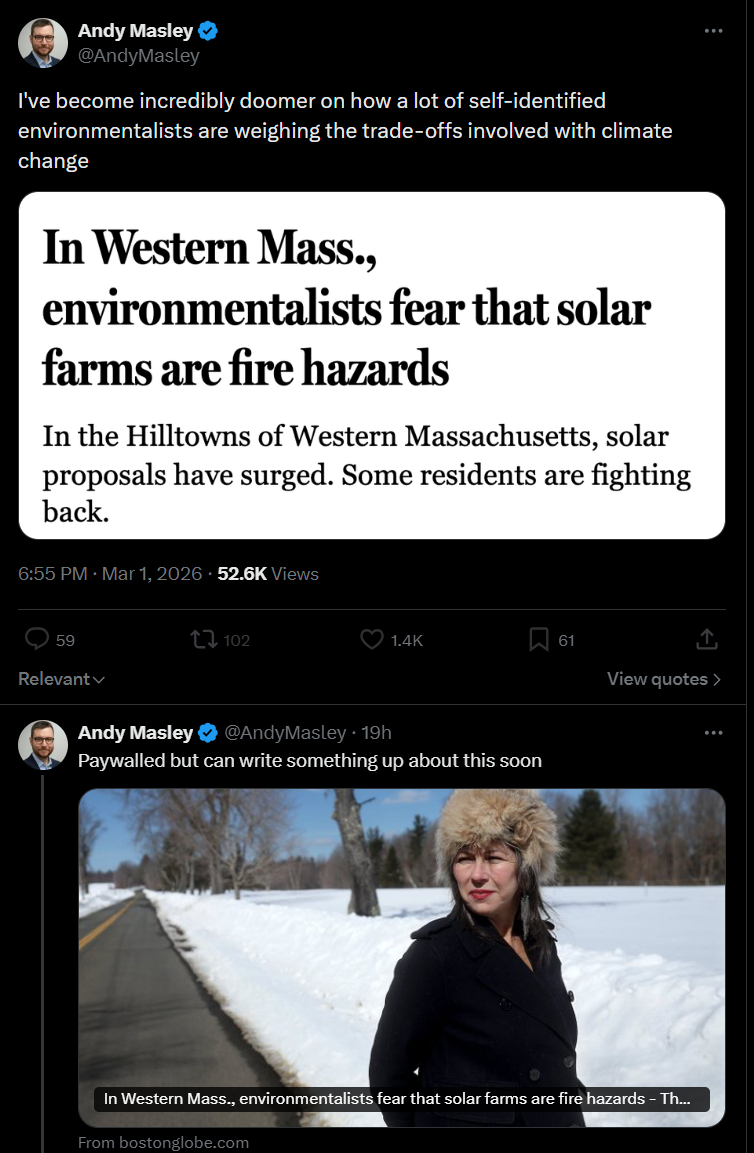Open the 19h timestamp on the reply
Screen dimensions: 754x1153
(x=376, y=733)
